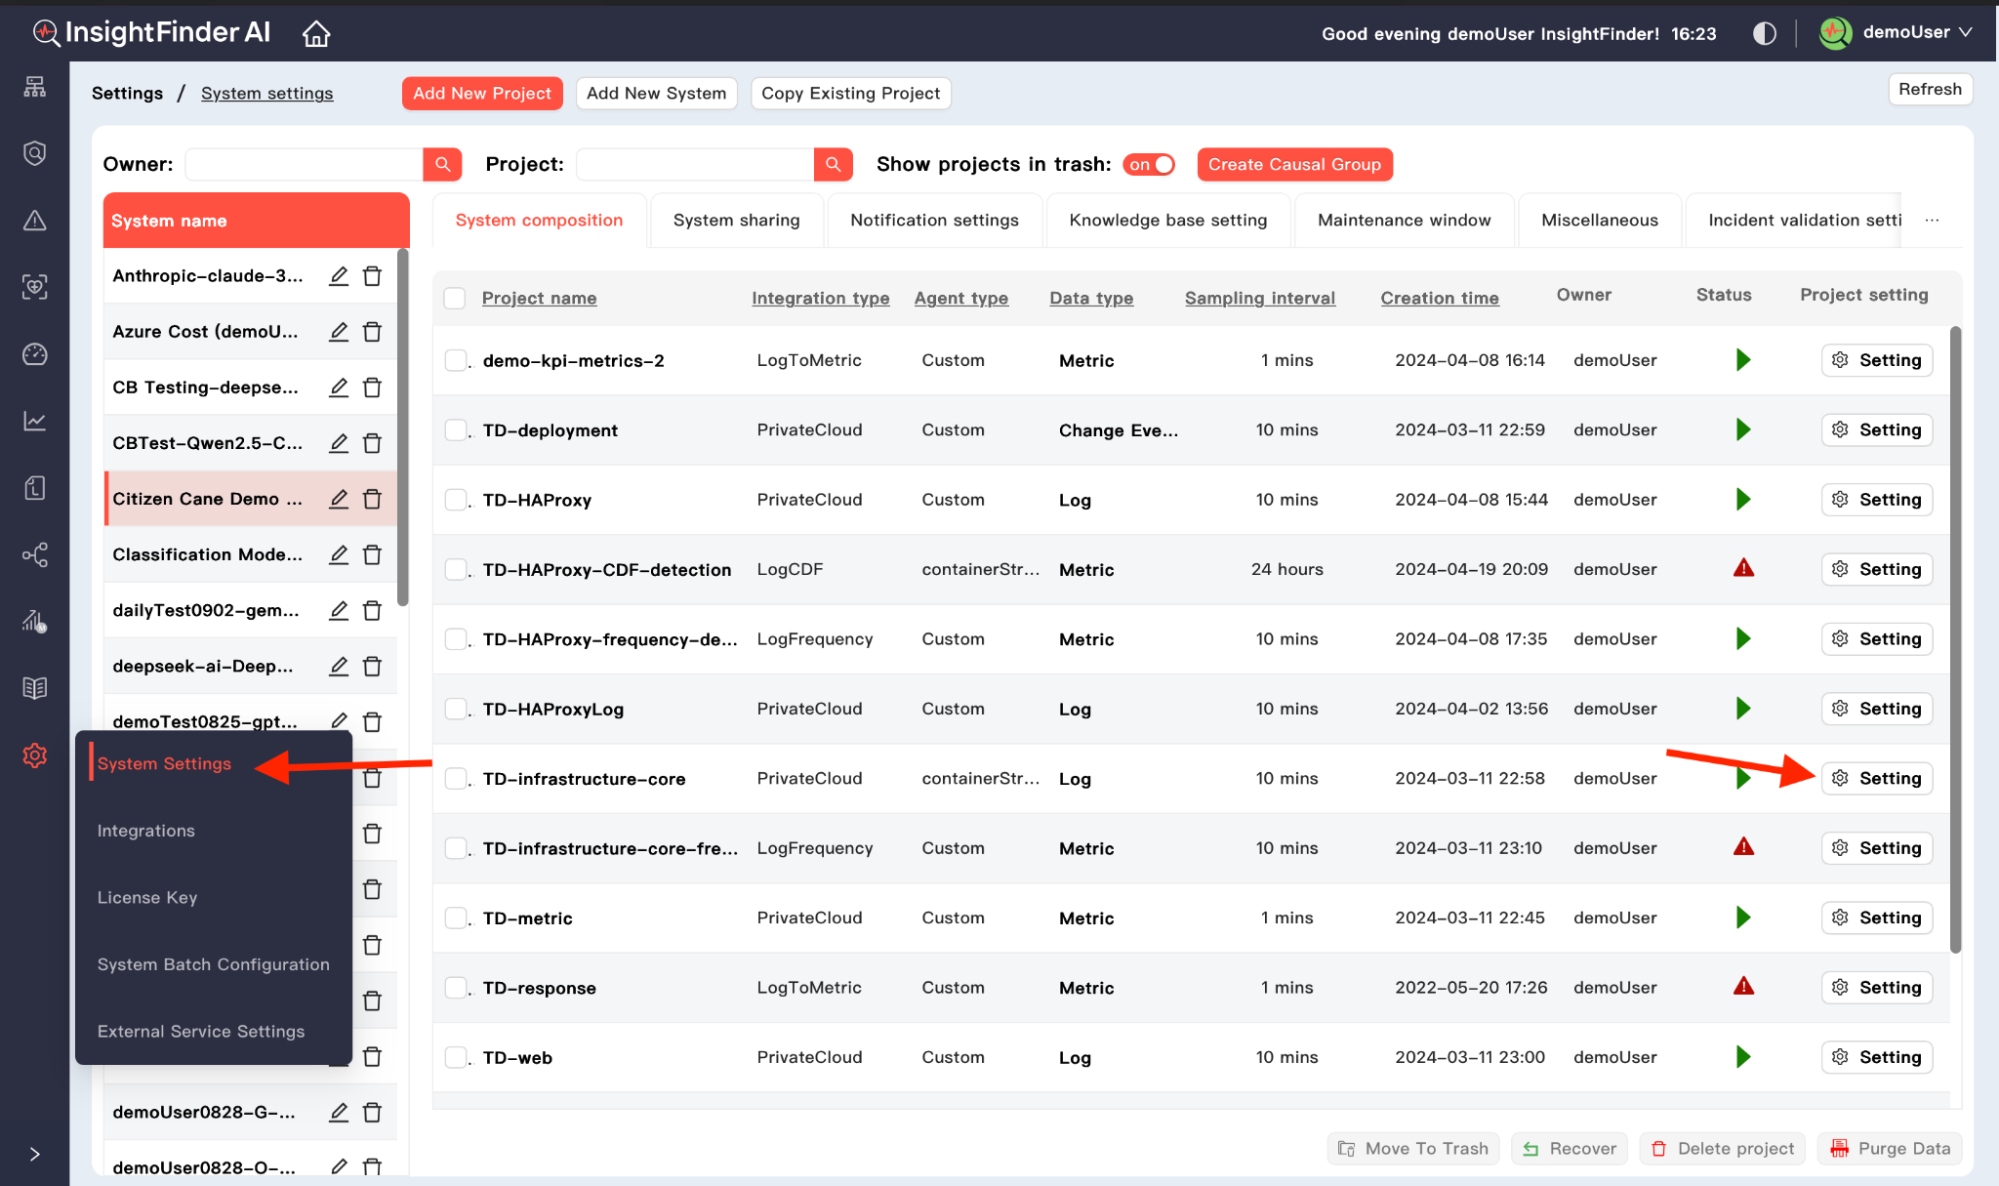Screen dimensions: 1999x1186
Task: Click the project table vertical scrollbar
Action: click(1955, 640)
